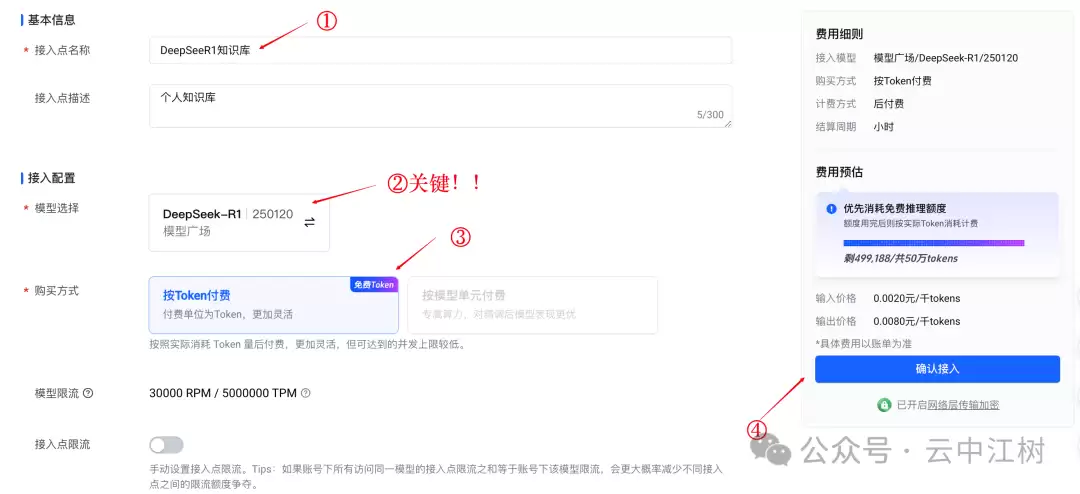Click the 5/300 character counter
This screenshot has height=494, width=1080.
point(710,115)
